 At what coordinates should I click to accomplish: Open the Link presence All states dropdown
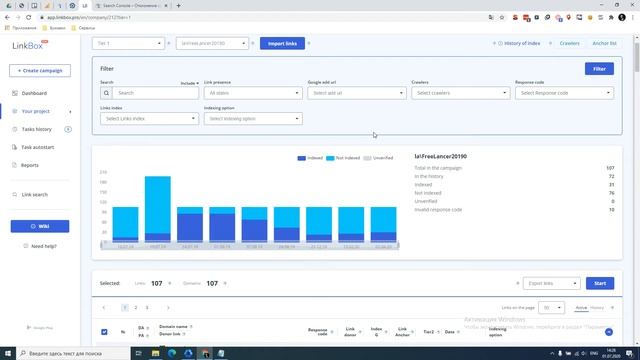253,93
